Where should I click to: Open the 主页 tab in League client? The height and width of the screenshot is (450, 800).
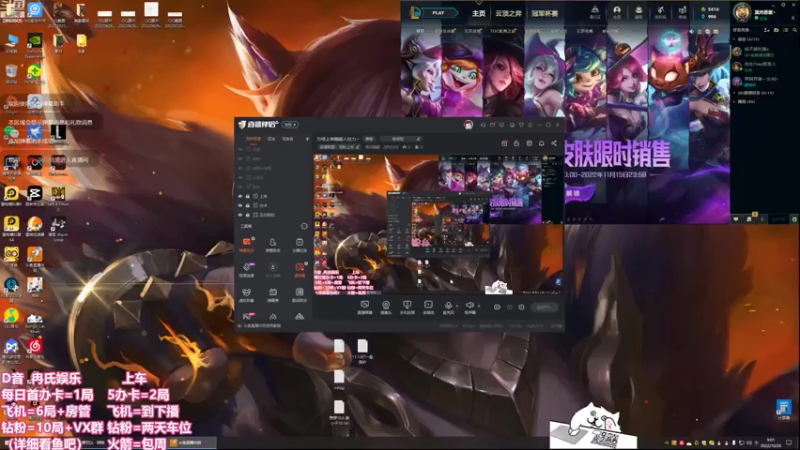479,13
